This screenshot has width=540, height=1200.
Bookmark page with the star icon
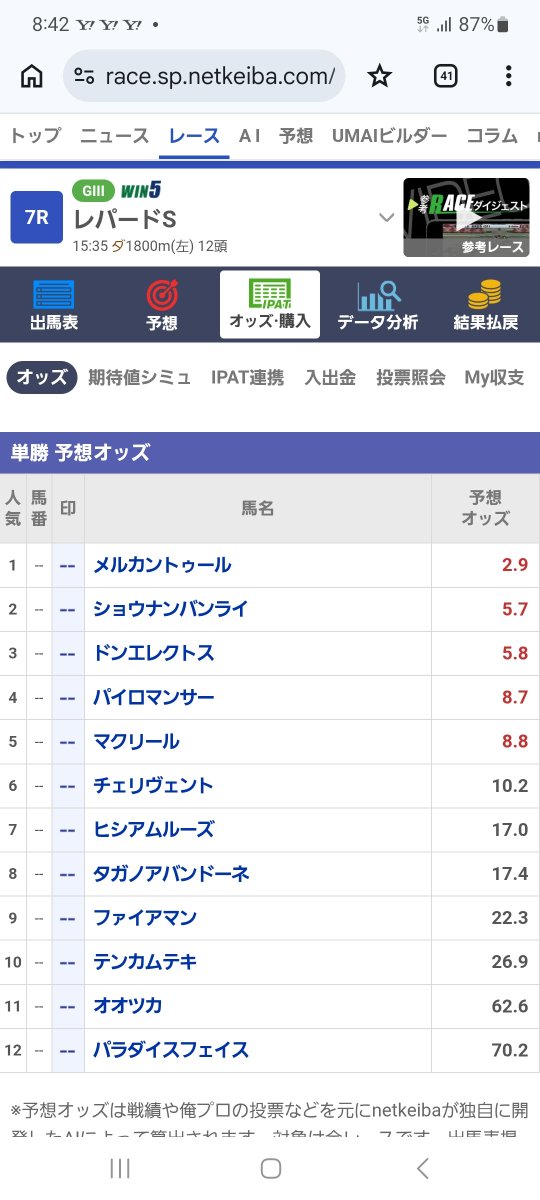380,77
